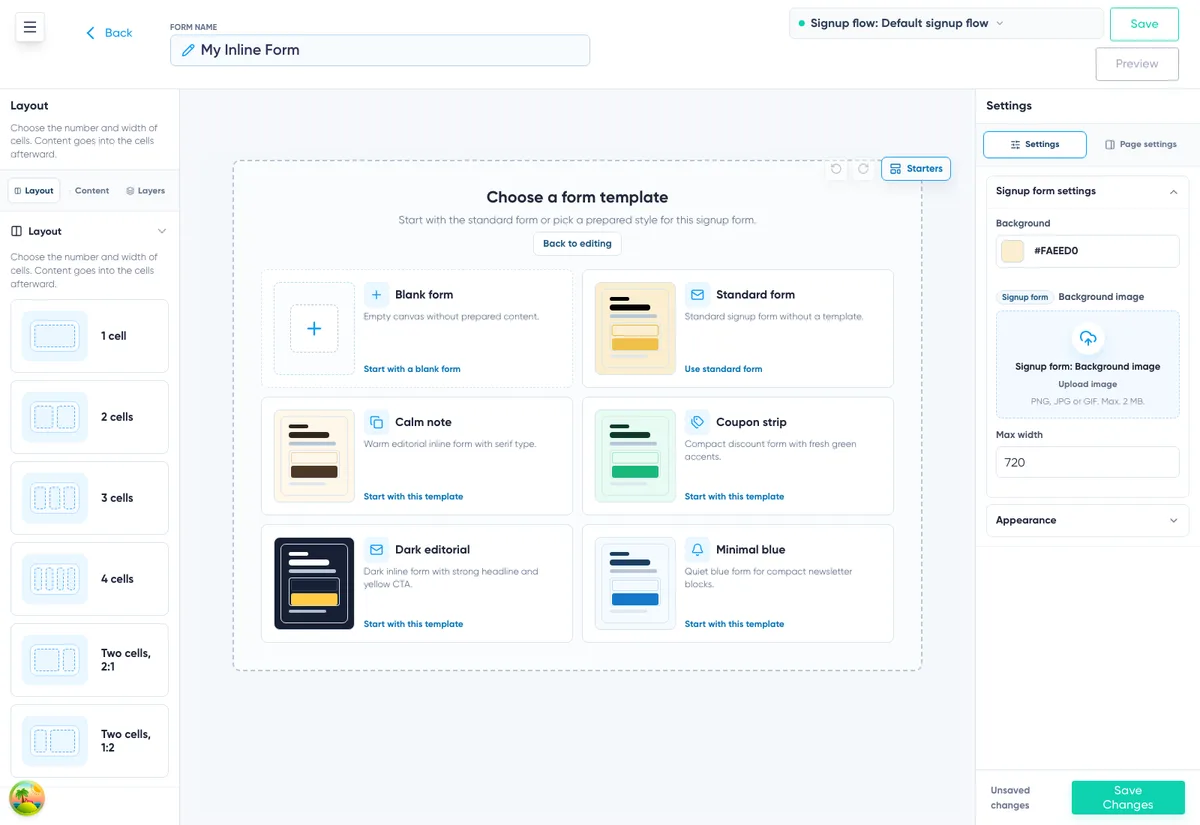This screenshot has height=825, width=1200.
Task: Switch to the Content tab
Action: (x=92, y=191)
